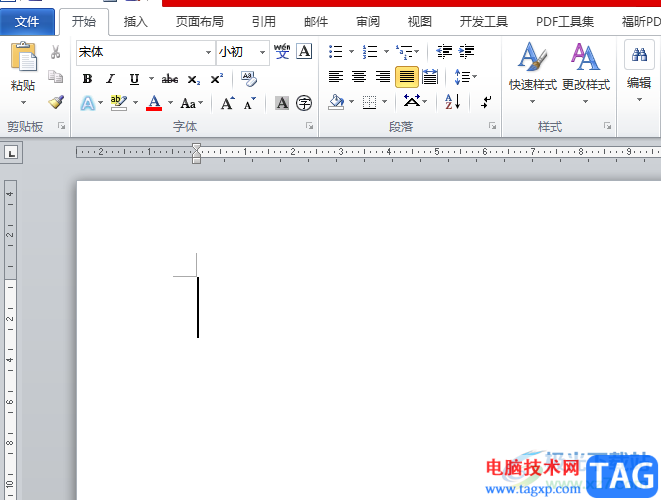Toggle Bold formatting
661x500 pixels.
87,79
